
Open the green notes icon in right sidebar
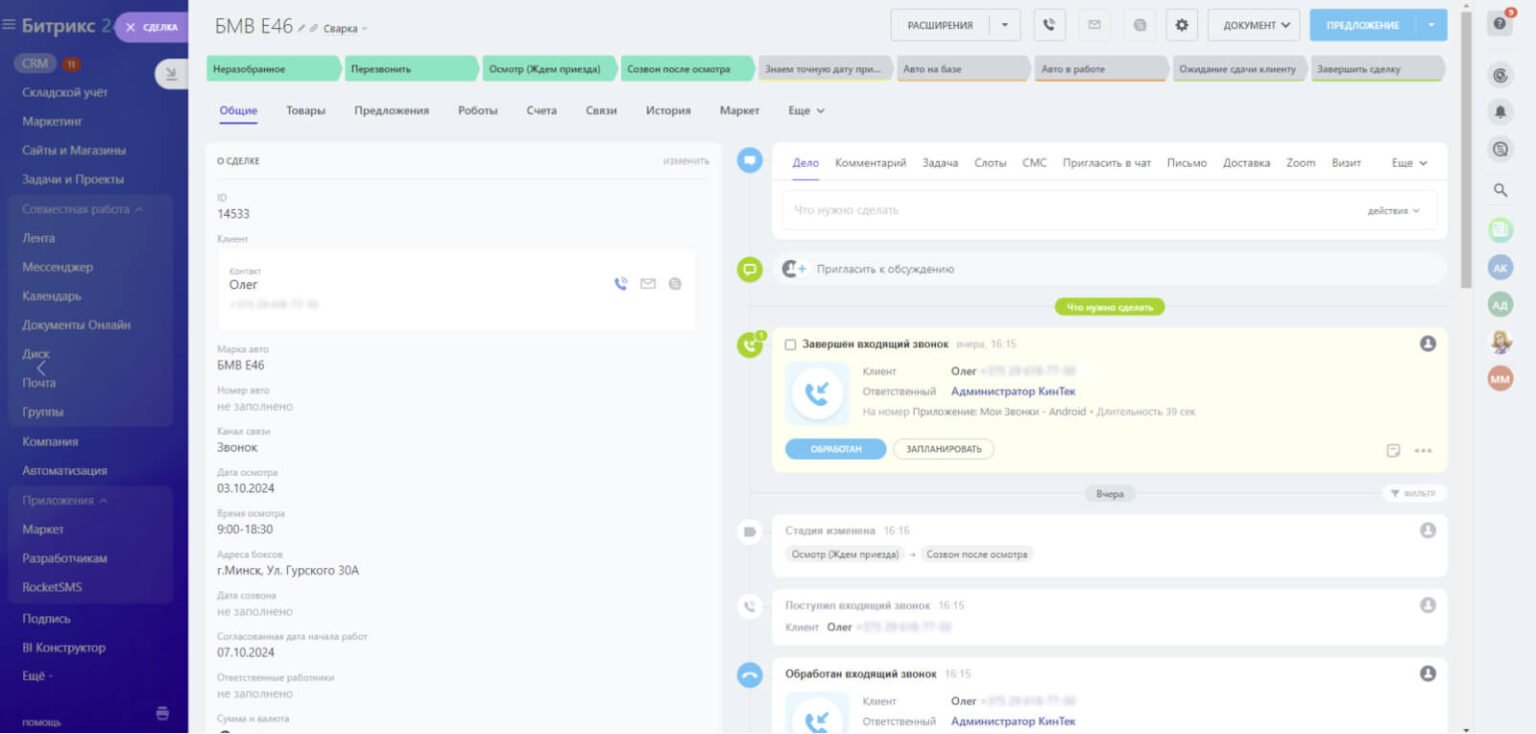pos(1500,230)
